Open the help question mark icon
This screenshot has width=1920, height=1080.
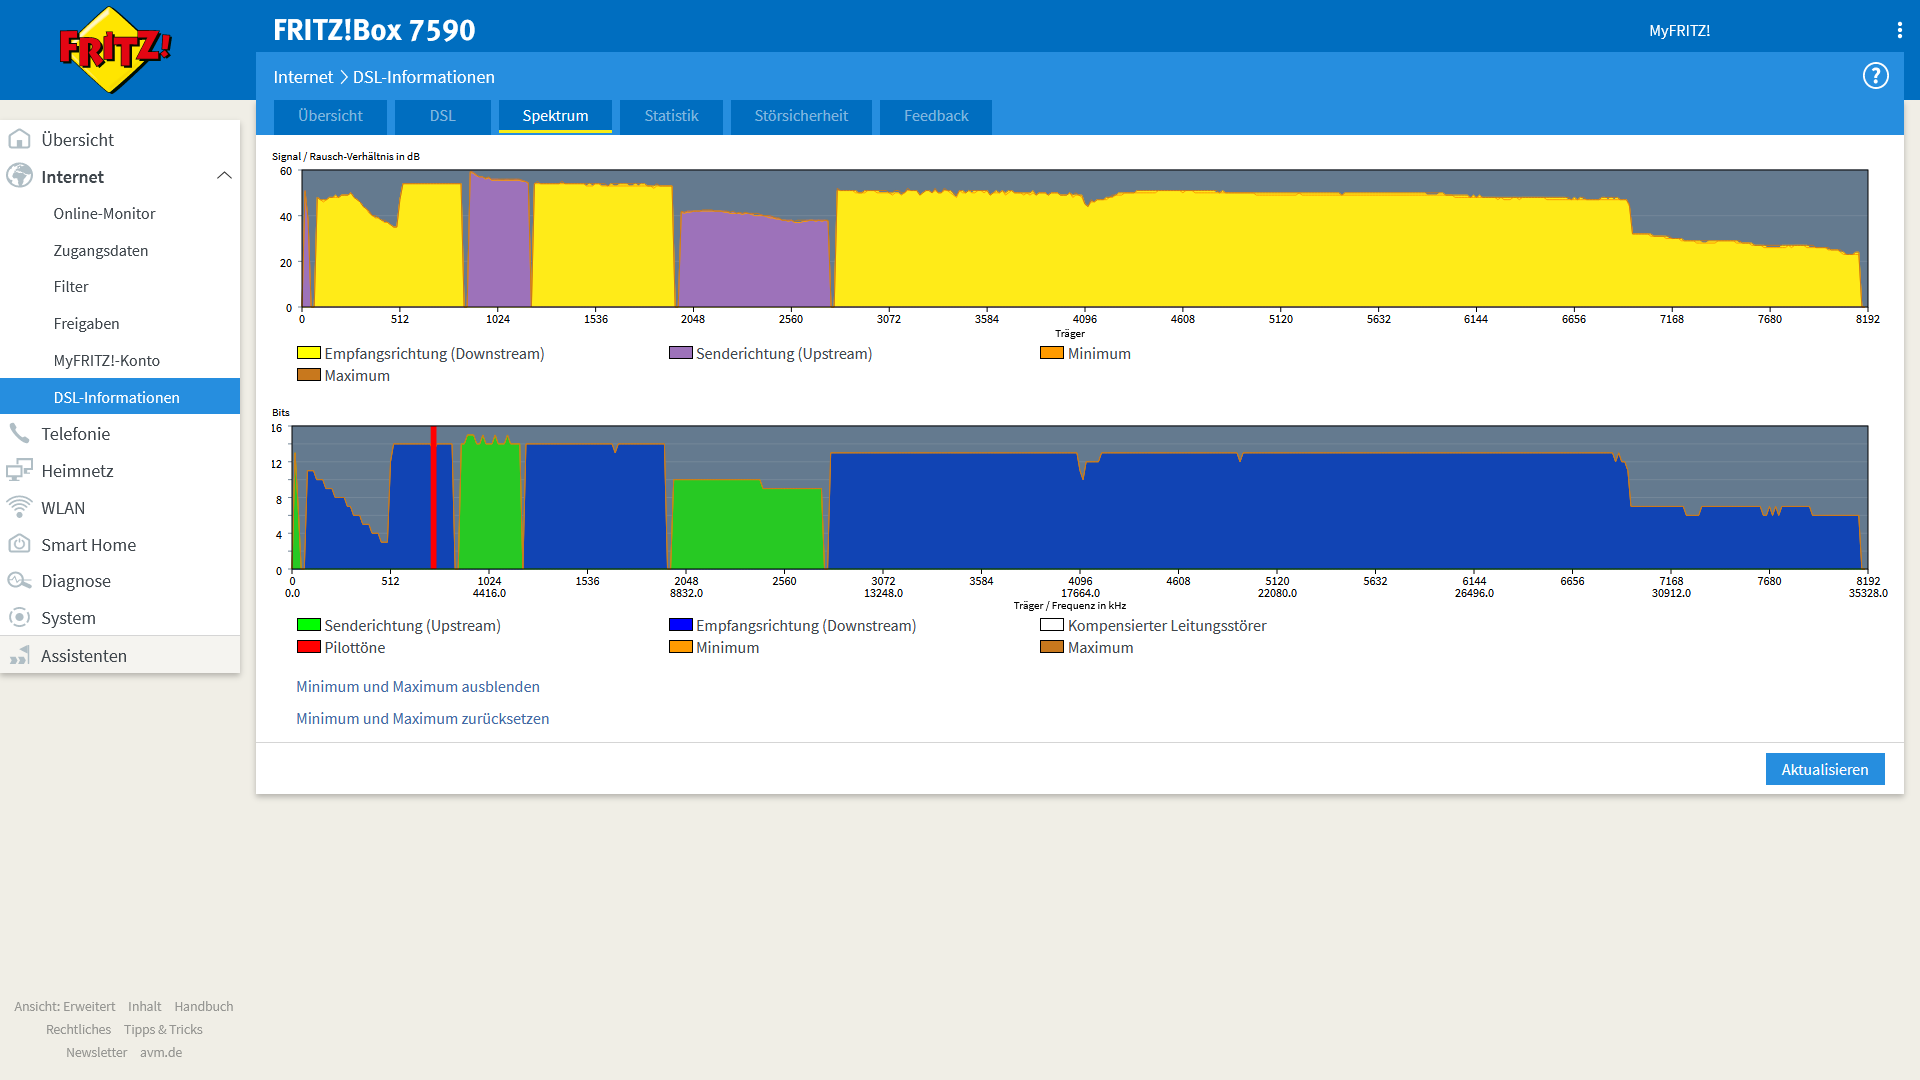coord(1875,76)
